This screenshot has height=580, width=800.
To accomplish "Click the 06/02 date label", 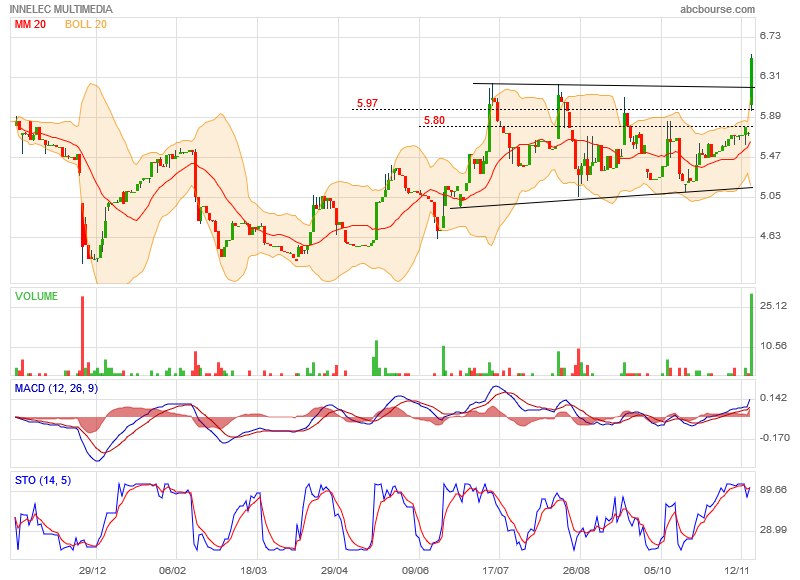I will tap(172, 570).
